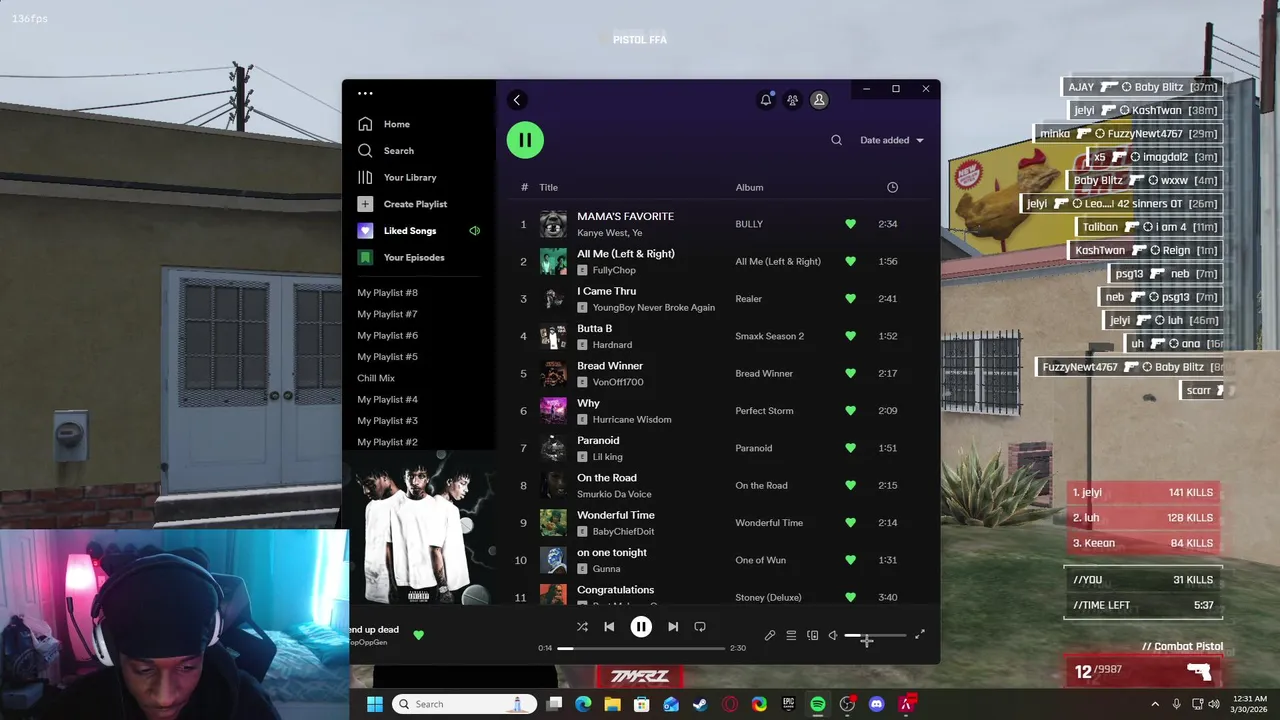
Task: Click the playback progress bar
Action: tap(641, 648)
